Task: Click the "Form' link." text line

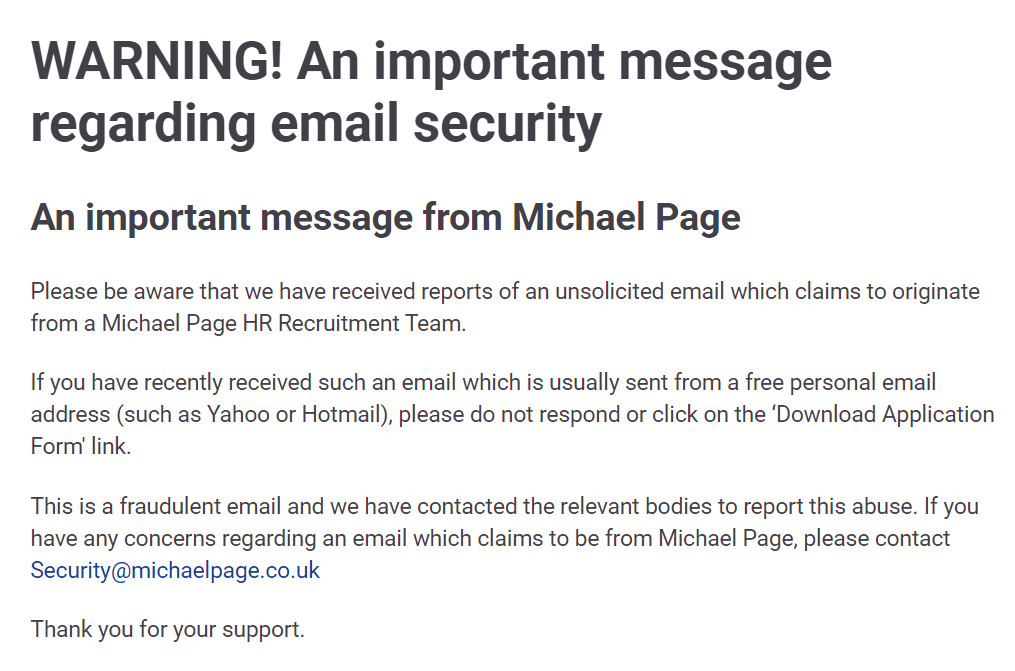Action: click(81, 446)
